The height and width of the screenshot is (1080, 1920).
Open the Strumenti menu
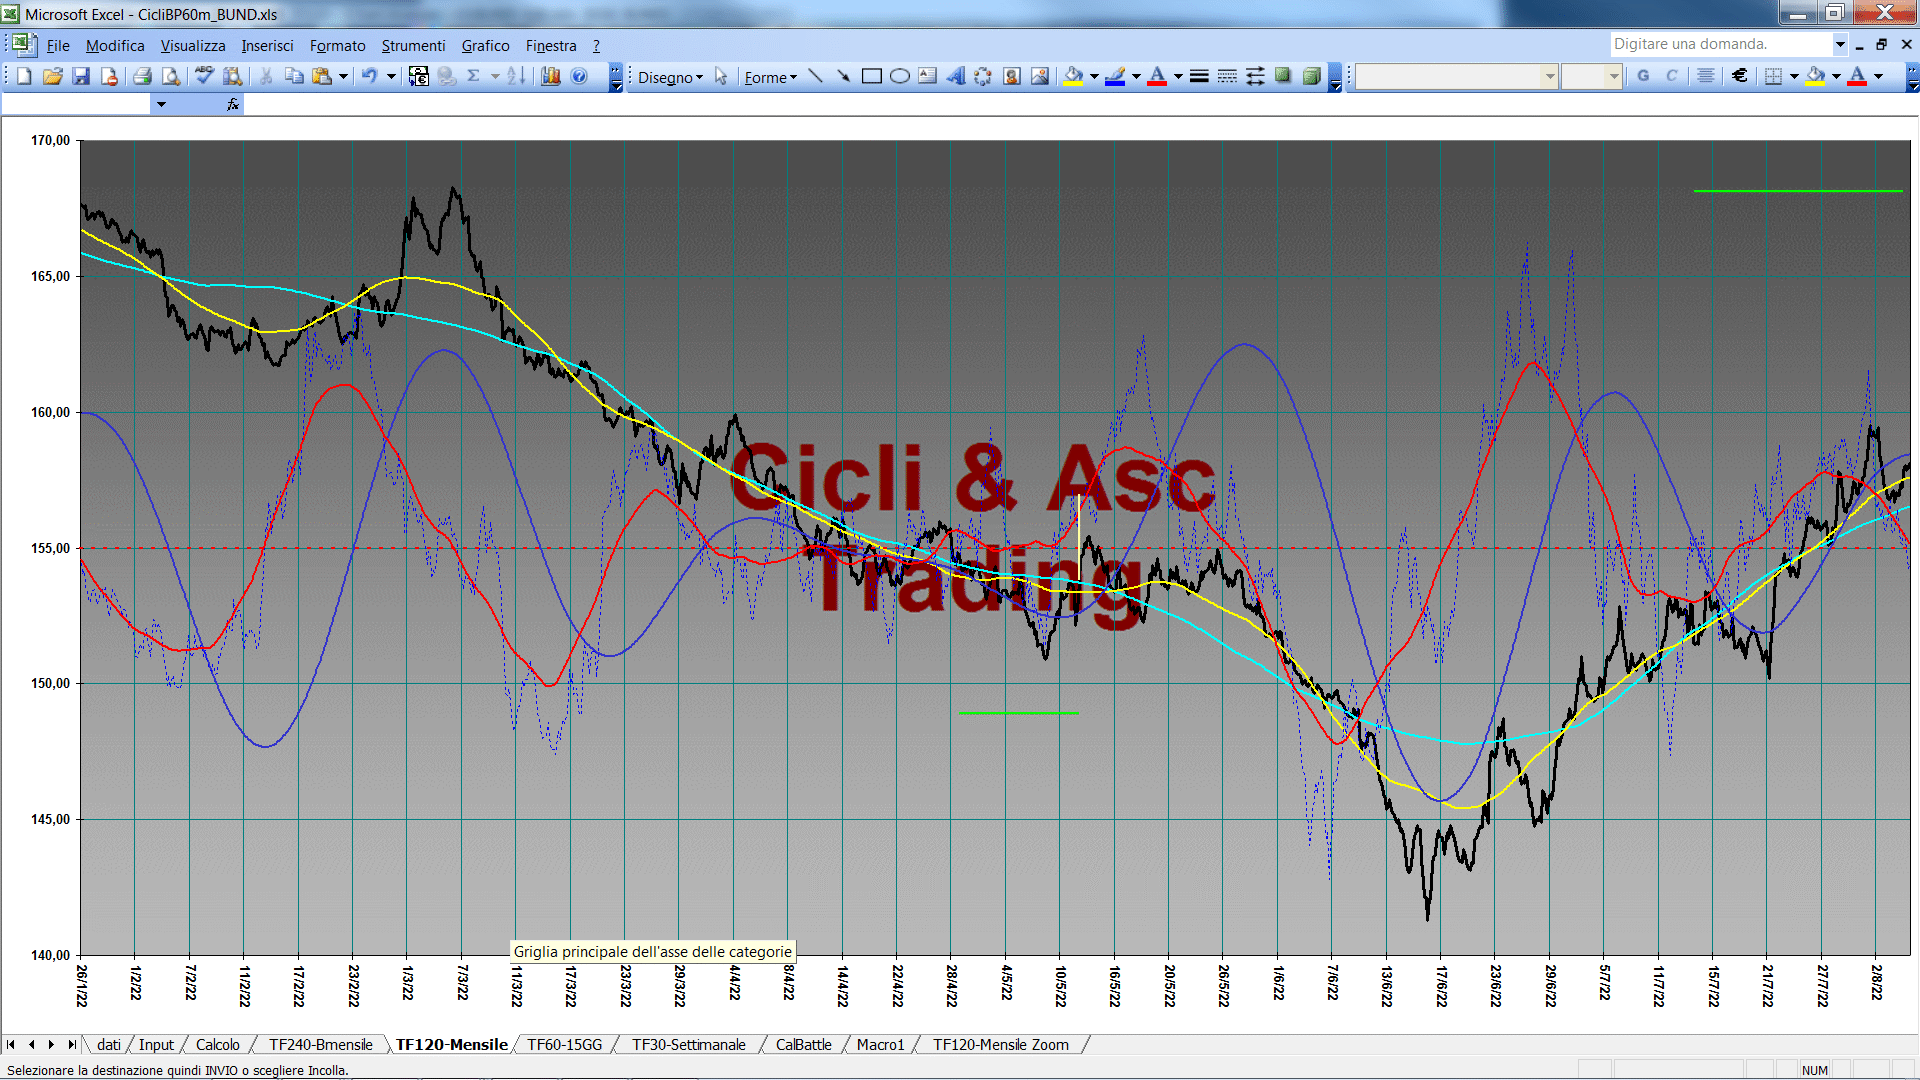[x=413, y=46]
